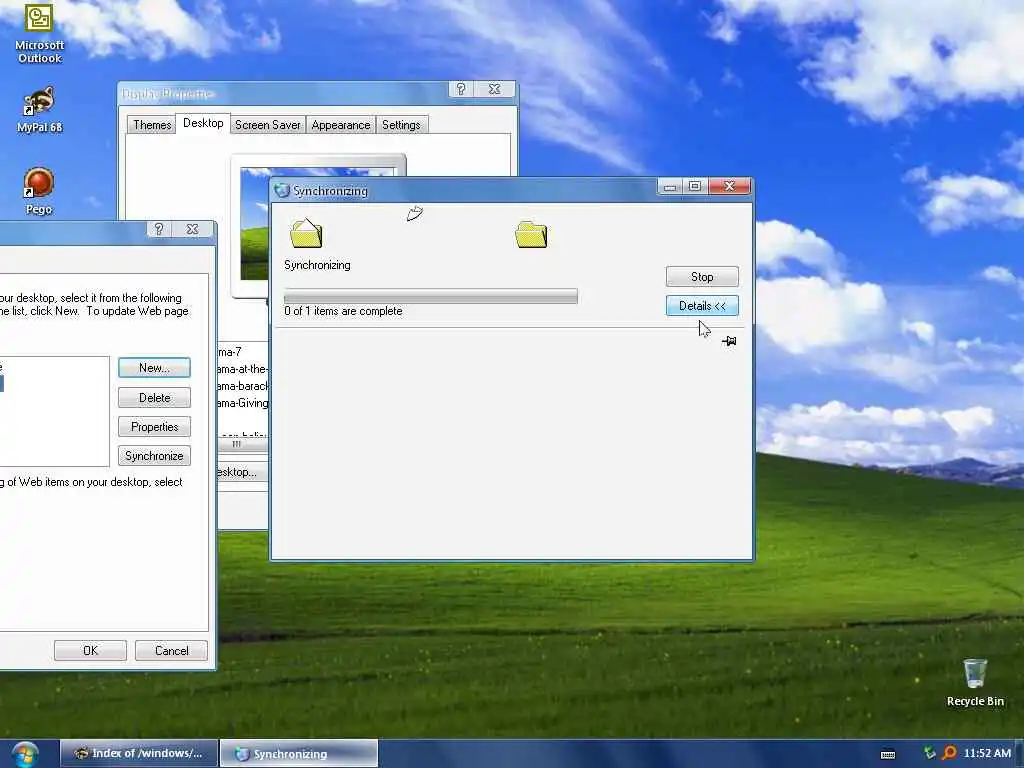Click Cancel in Desktop Items dialog

(x=171, y=650)
